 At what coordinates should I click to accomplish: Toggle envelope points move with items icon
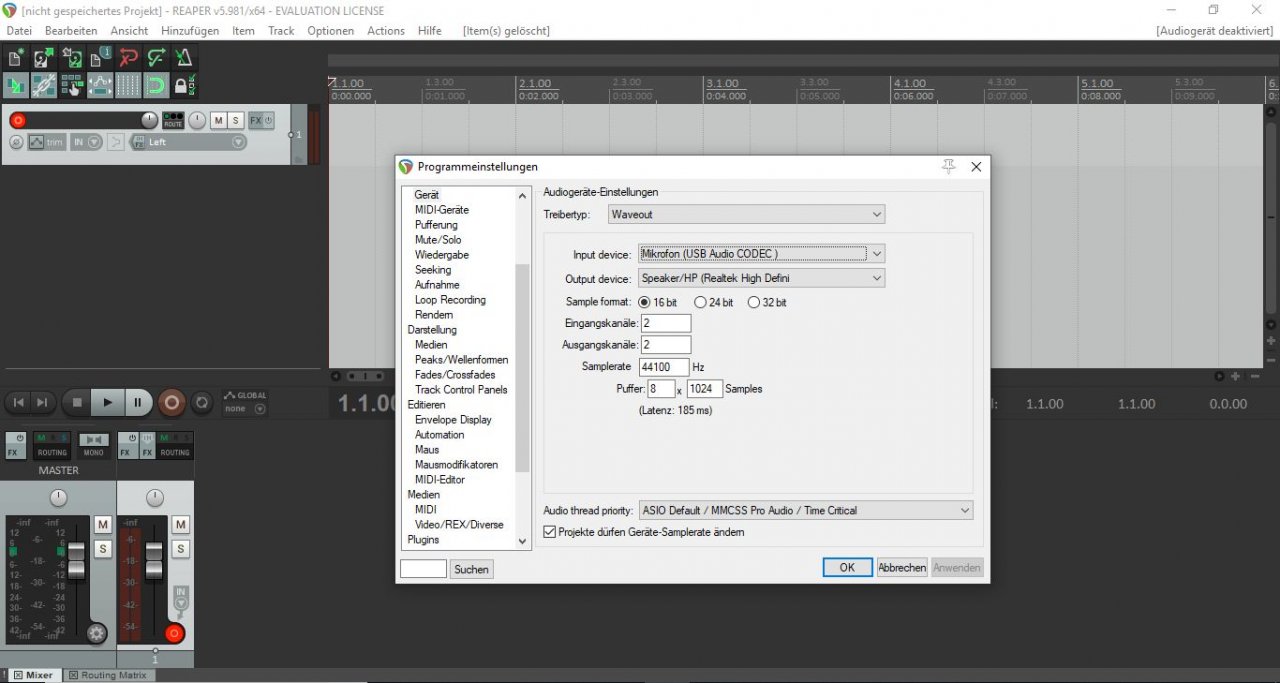click(100, 85)
